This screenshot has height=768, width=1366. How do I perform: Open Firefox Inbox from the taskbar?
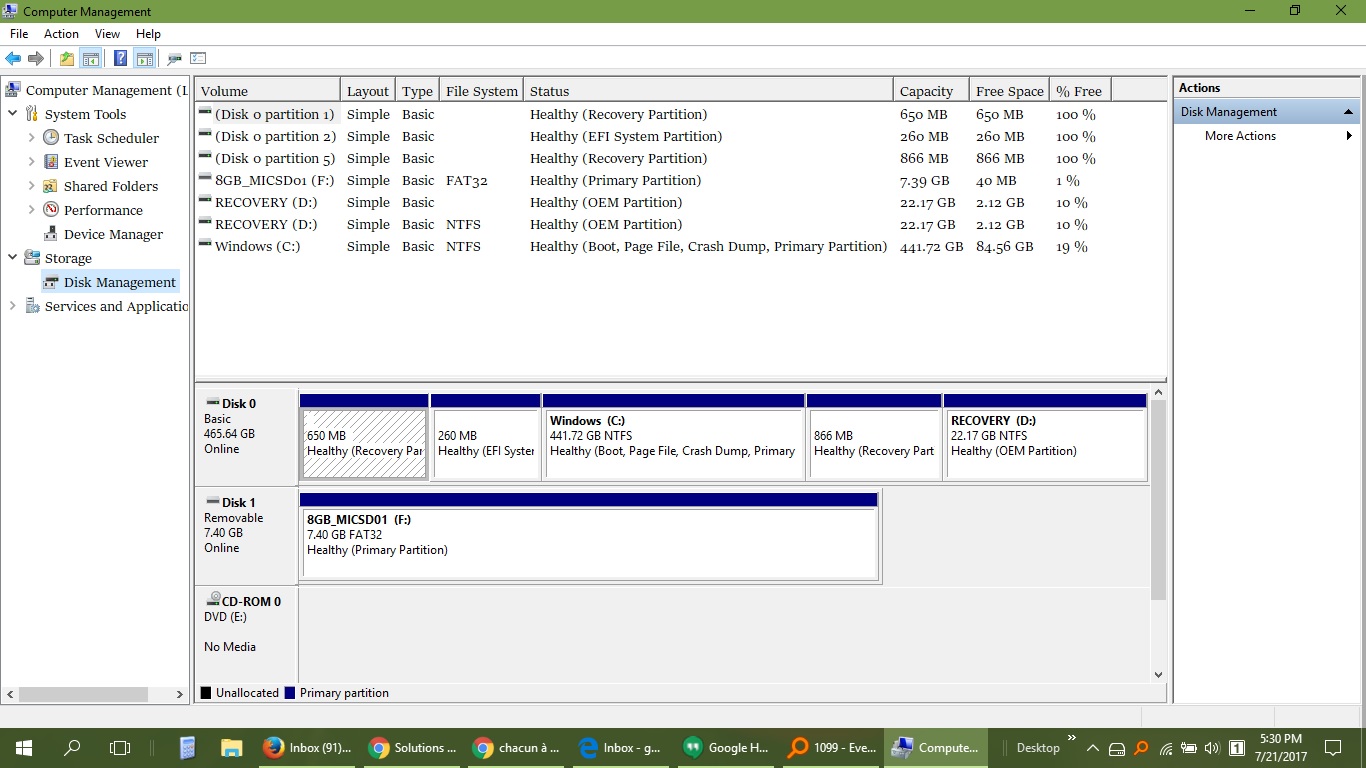[307, 748]
